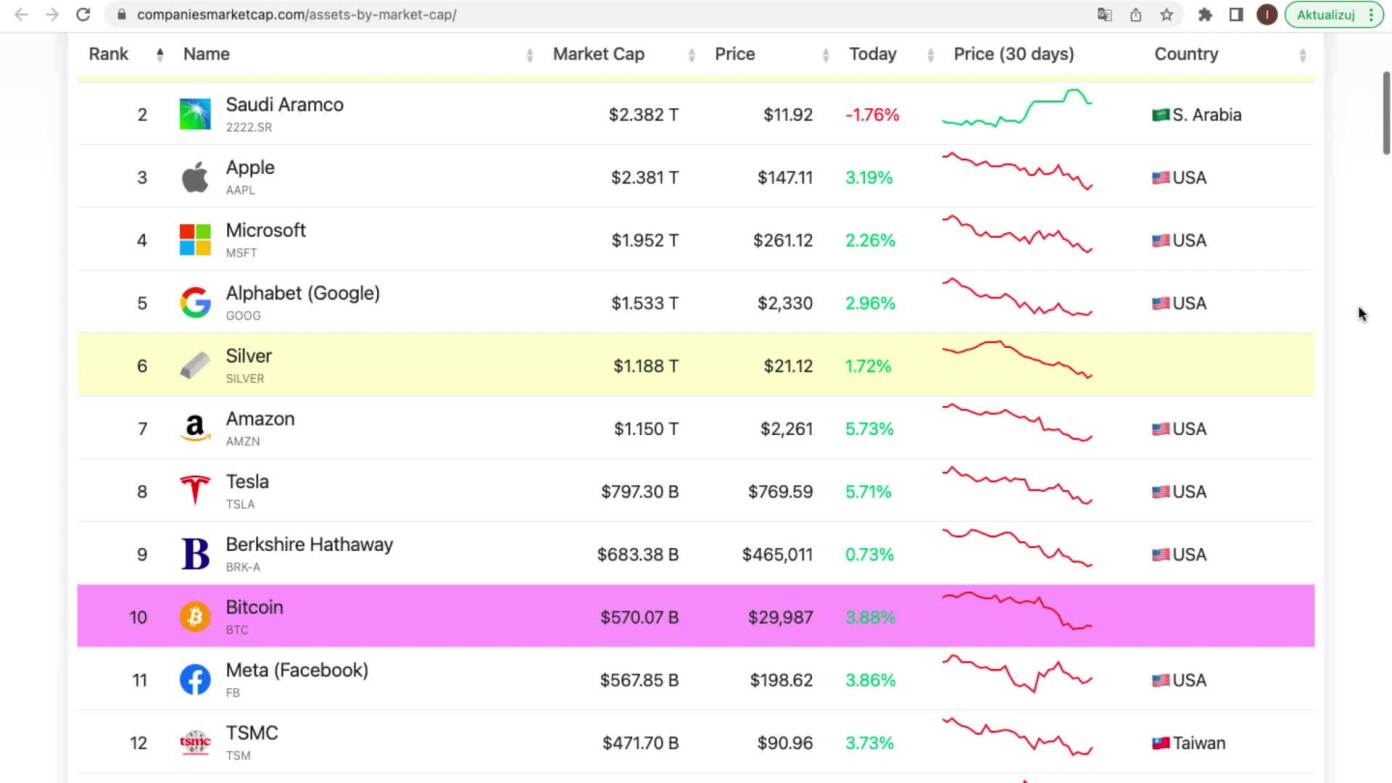Click the Price (30 days) column header
Screen dimensions: 1392x783
[x=1014, y=54]
